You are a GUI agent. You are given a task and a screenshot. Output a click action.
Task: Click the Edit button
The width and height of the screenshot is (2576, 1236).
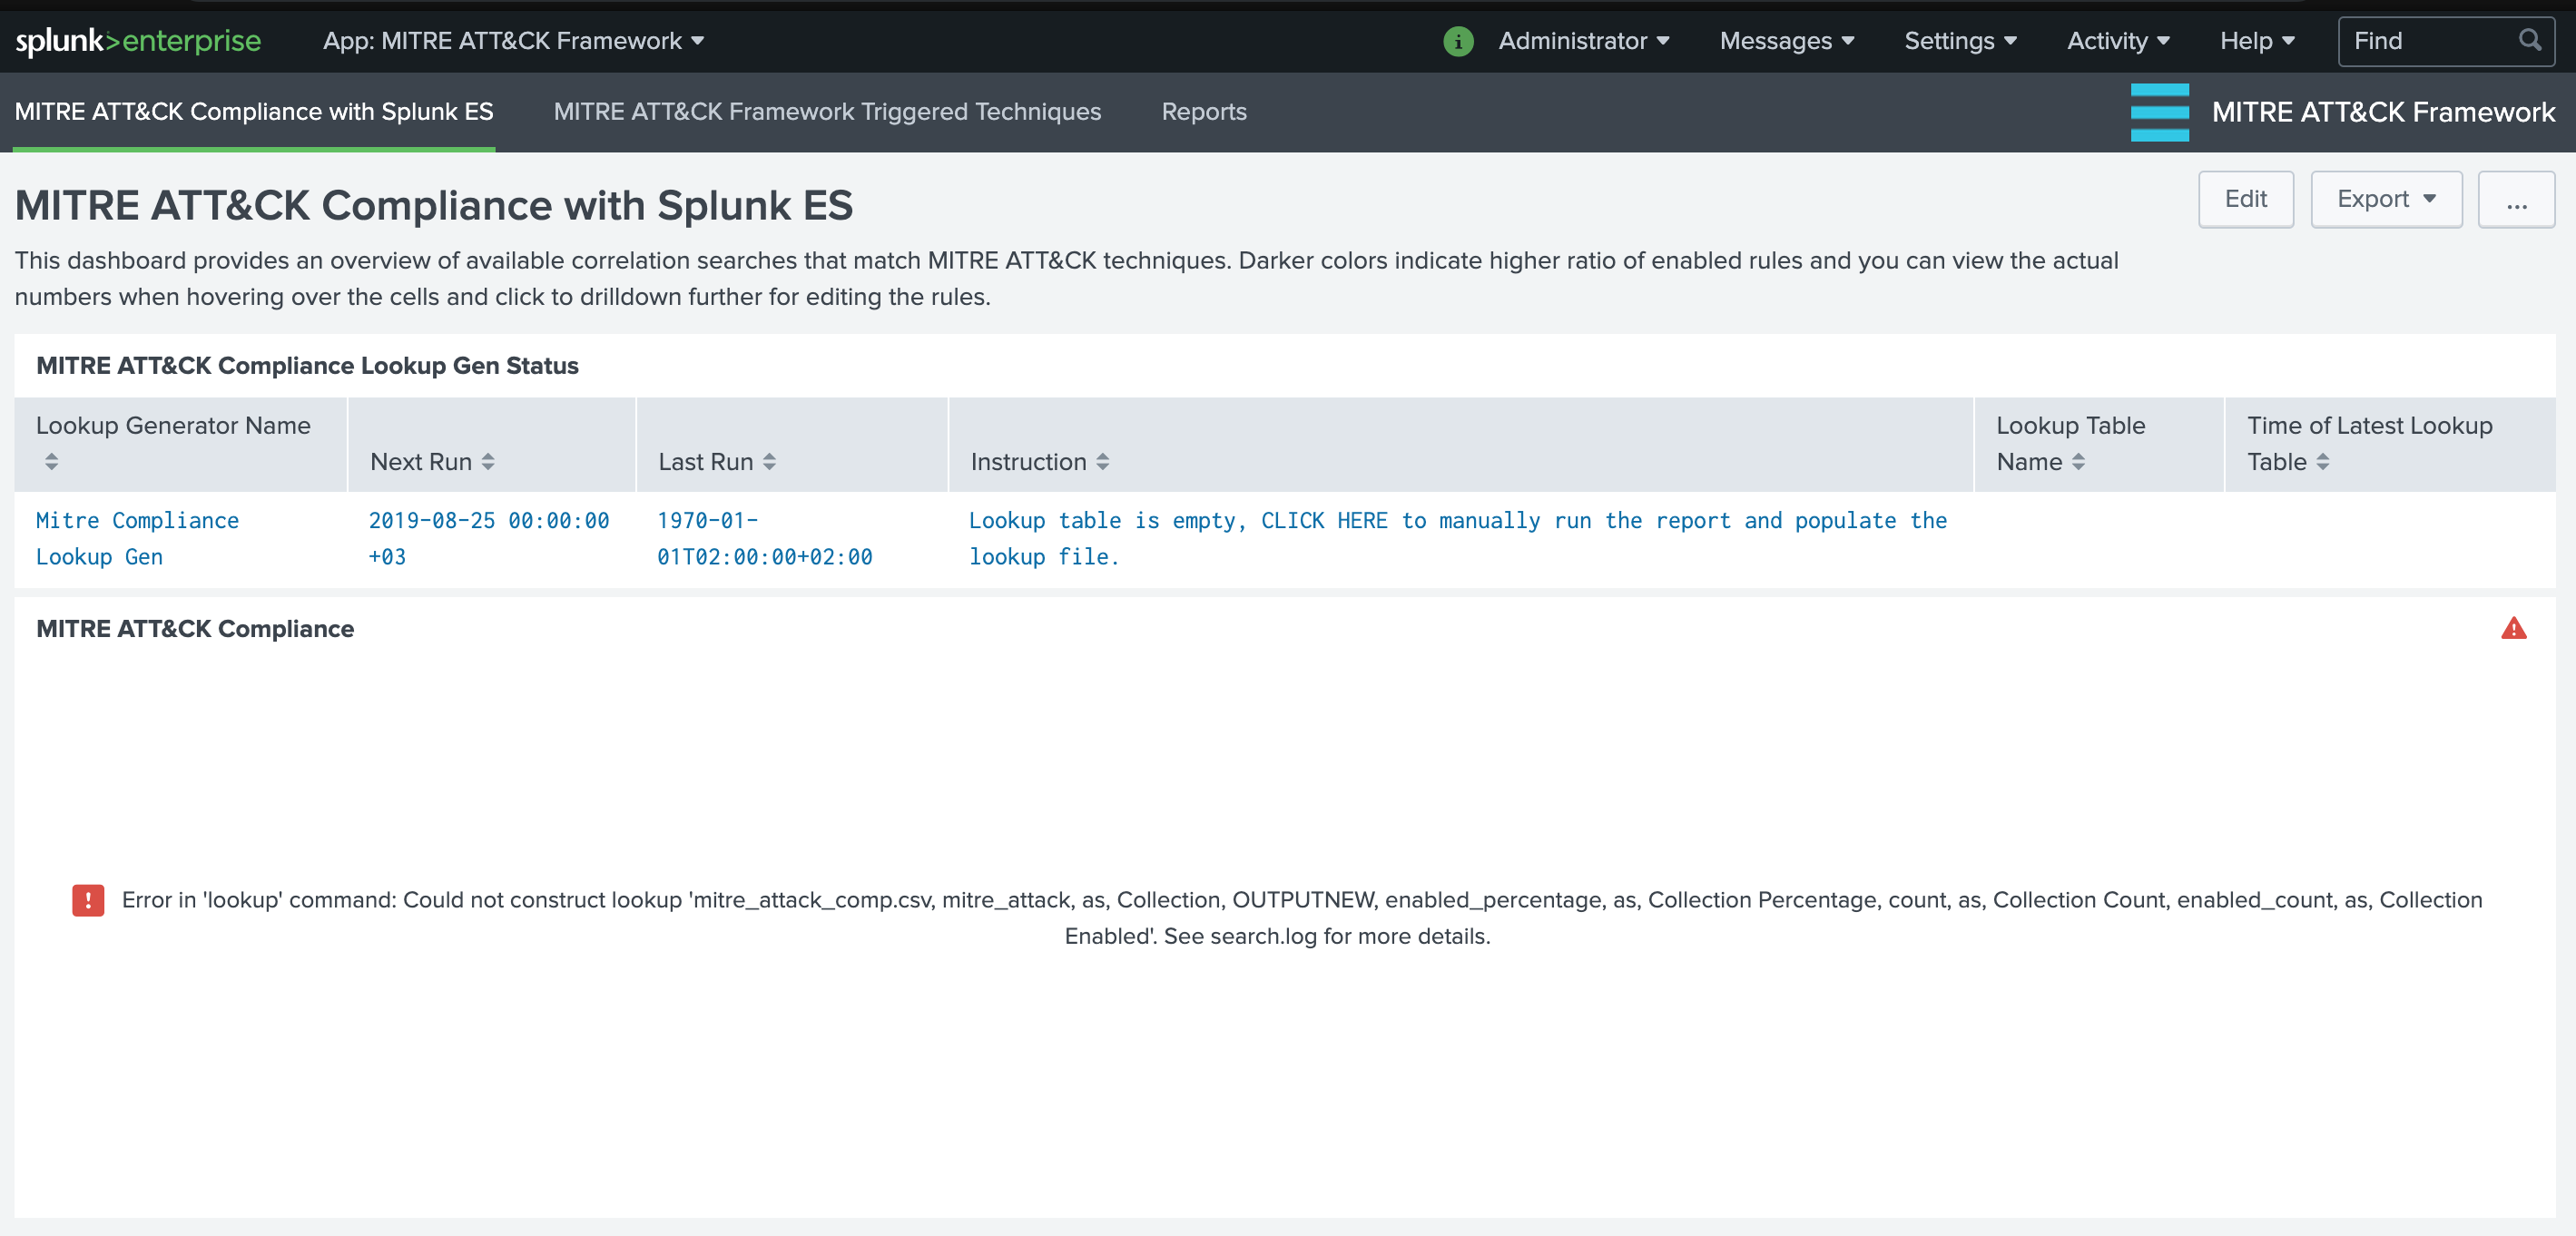2246,199
